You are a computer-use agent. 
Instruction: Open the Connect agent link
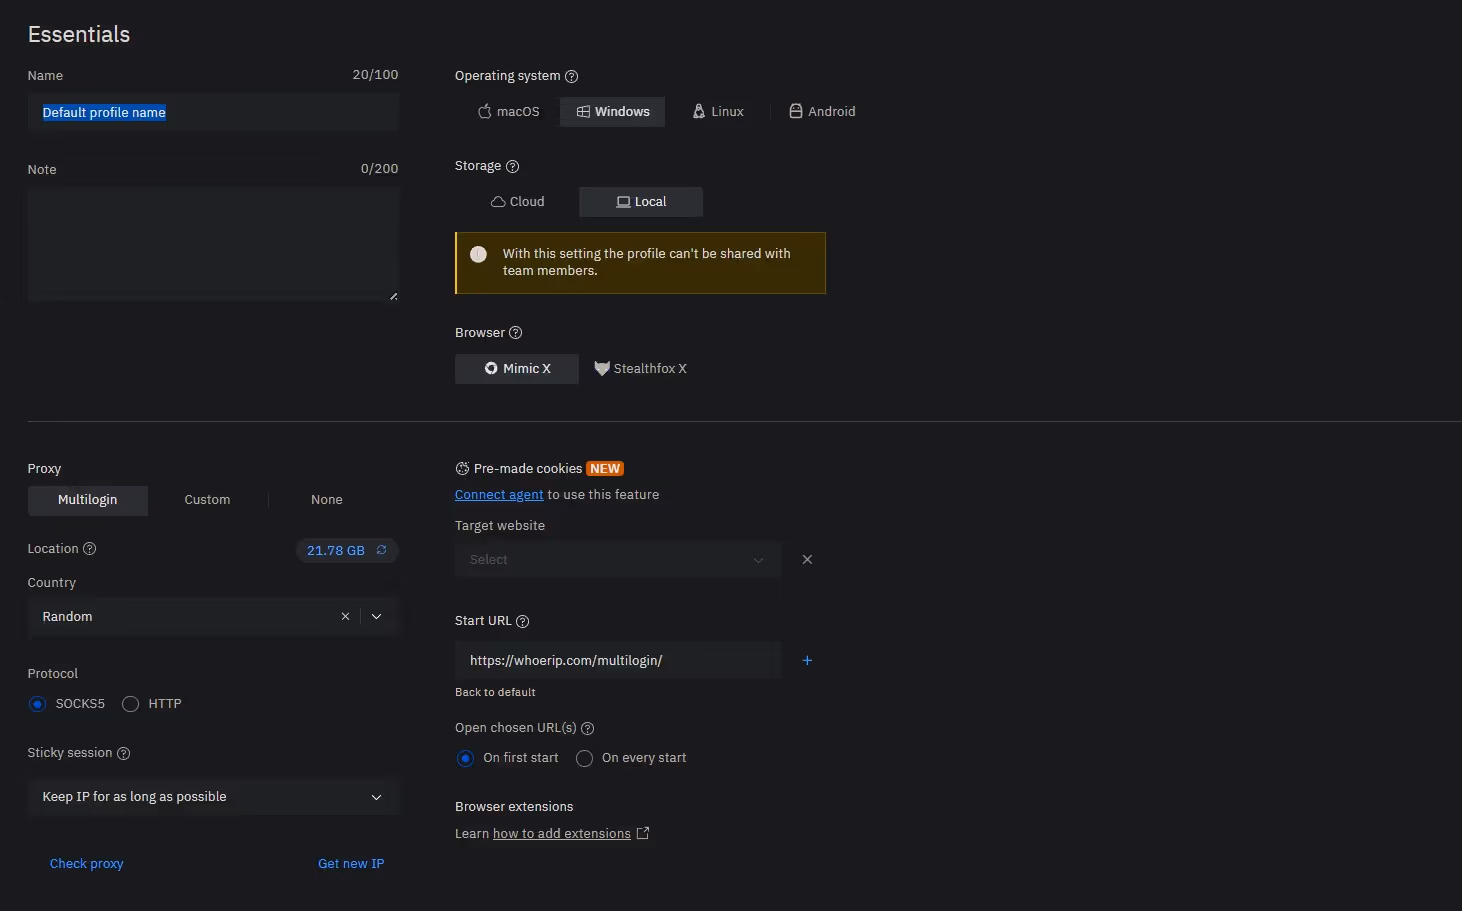[498, 494]
